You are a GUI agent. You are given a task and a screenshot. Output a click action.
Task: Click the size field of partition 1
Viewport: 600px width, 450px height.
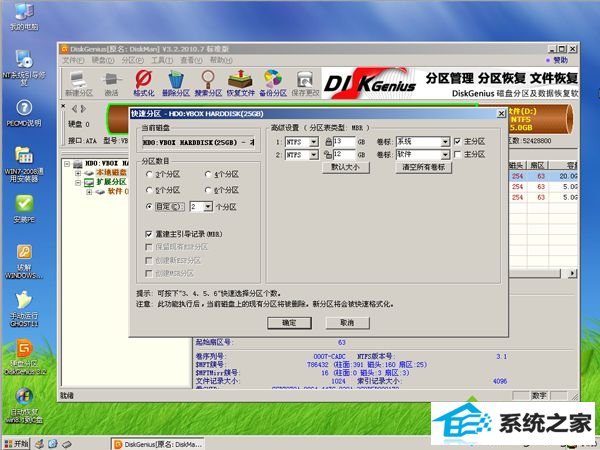344,142
